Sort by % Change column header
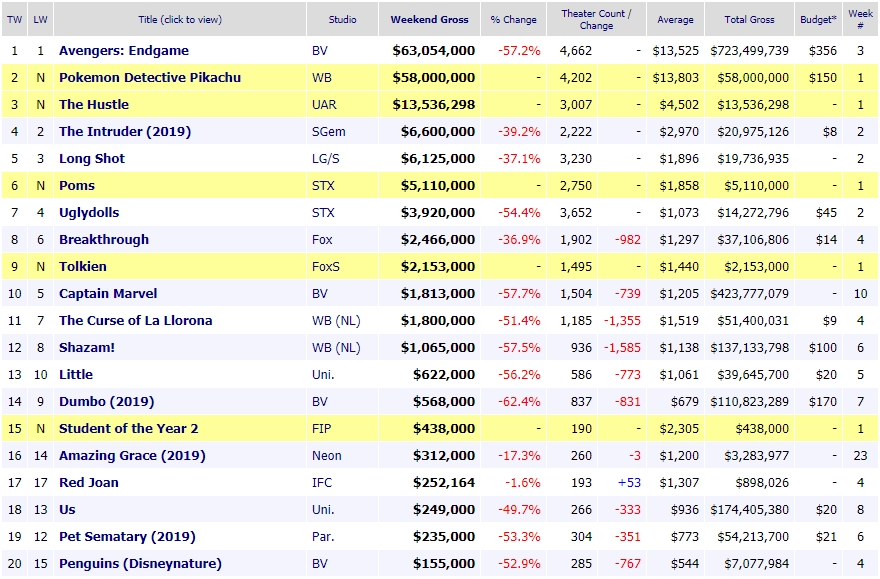The image size is (880, 579). tap(514, 20)
